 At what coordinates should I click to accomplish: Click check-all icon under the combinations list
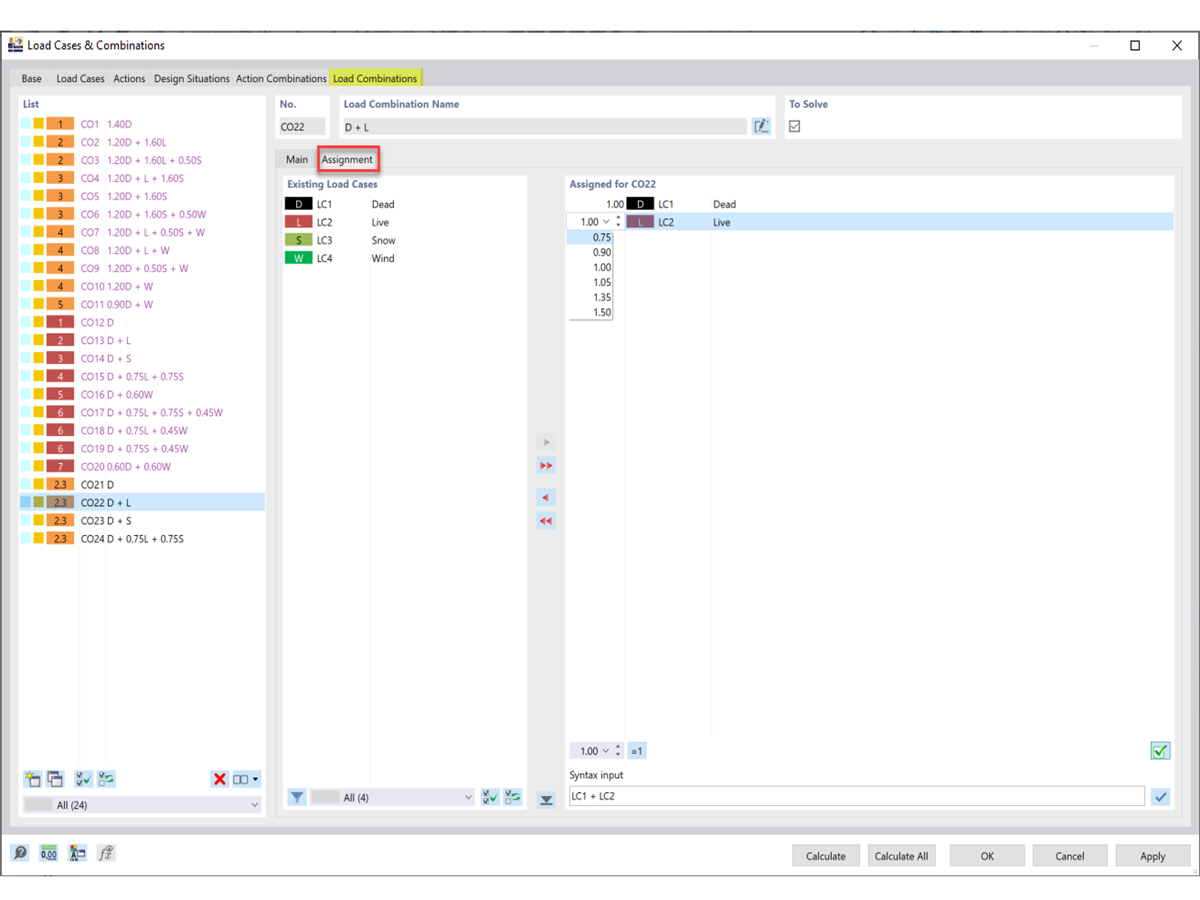click(84, 779)
